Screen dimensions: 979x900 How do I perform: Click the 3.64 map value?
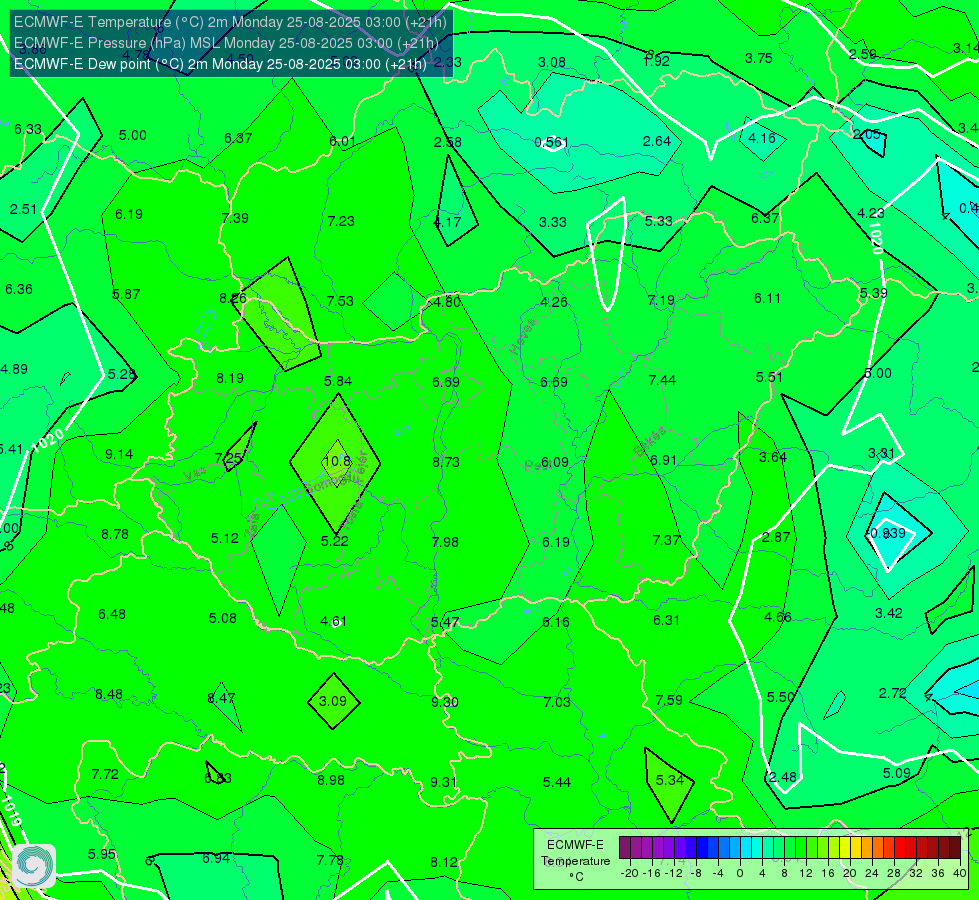773,457
